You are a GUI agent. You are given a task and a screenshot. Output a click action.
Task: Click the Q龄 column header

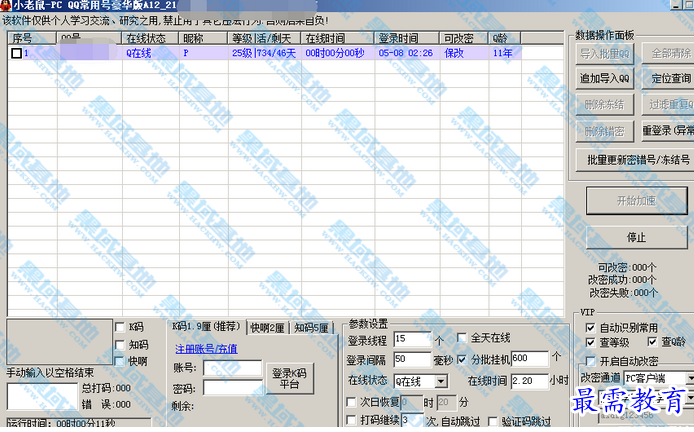[x=505, y=38]
